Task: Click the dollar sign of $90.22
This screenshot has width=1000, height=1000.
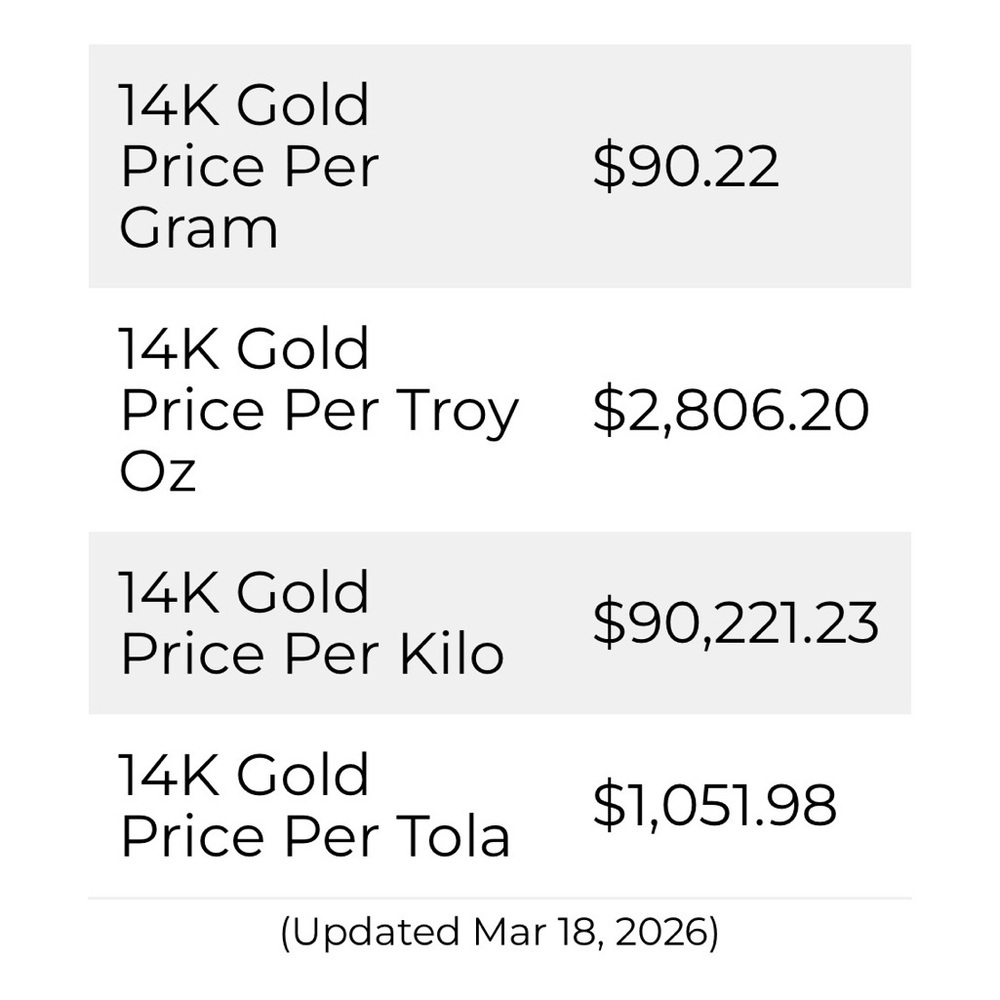Action: click(x=609, y=166)
